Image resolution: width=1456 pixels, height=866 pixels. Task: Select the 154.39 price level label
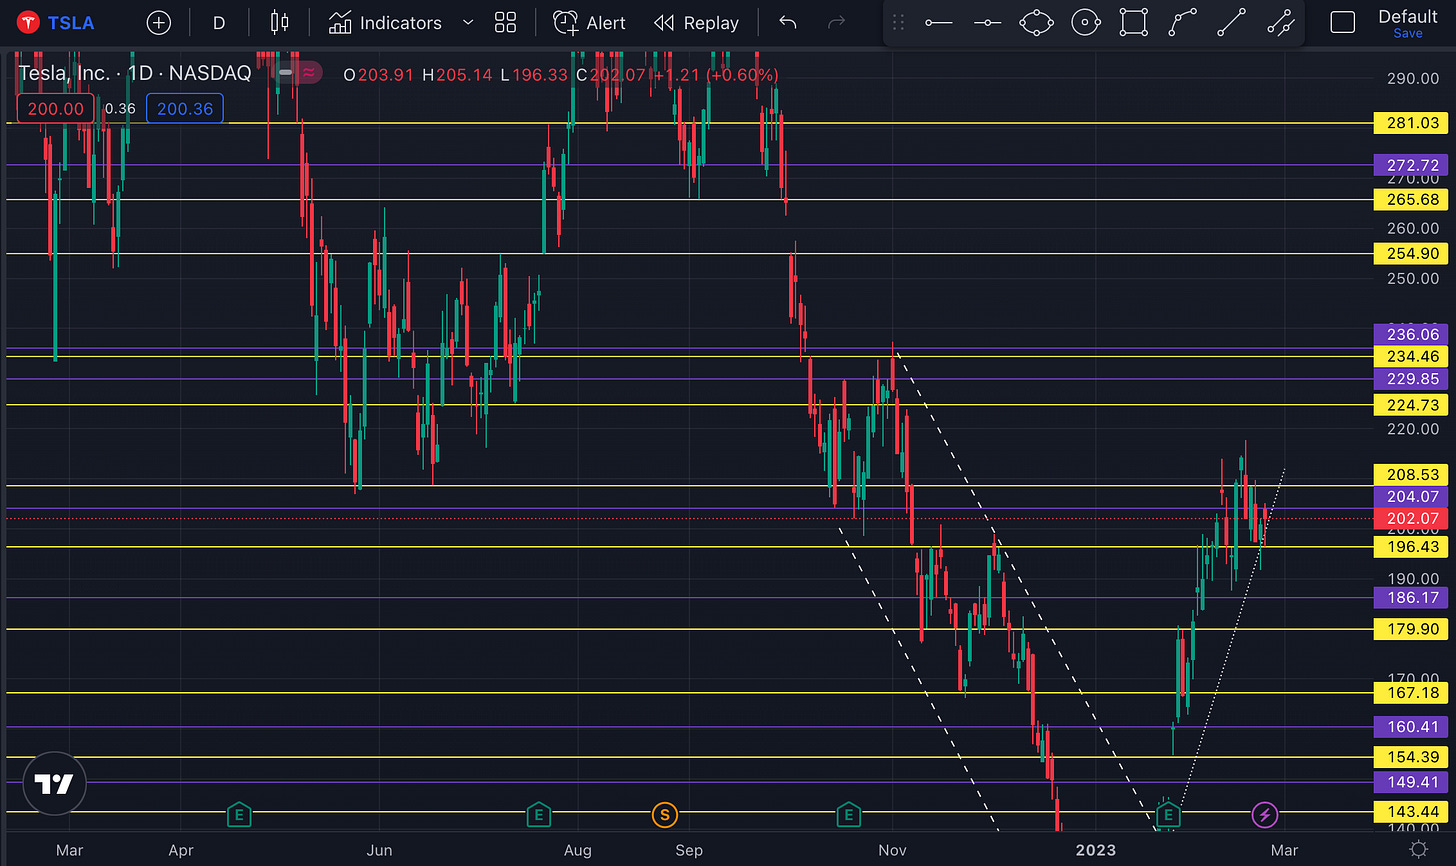[1413, 756]
